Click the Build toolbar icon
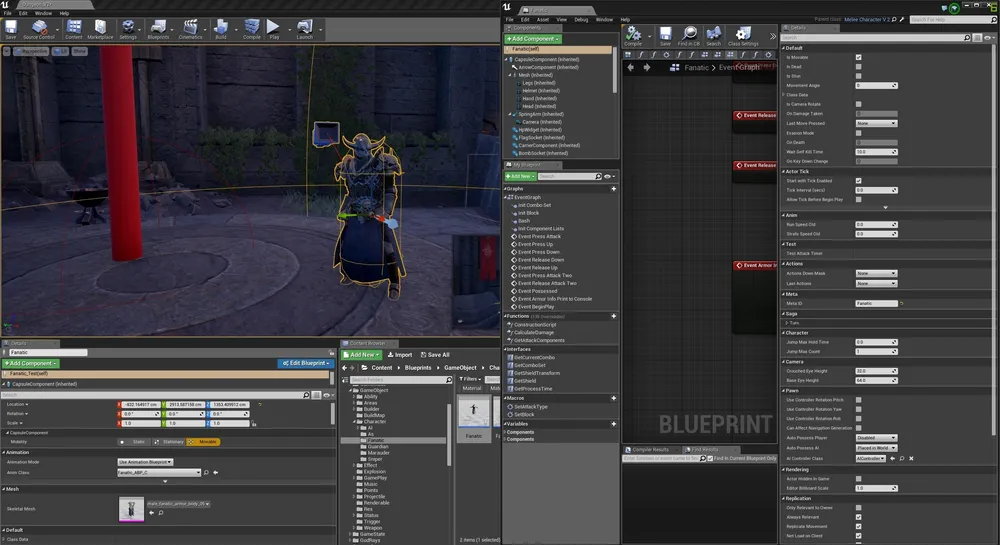The image size is (1000, 545). click(221, 28)
